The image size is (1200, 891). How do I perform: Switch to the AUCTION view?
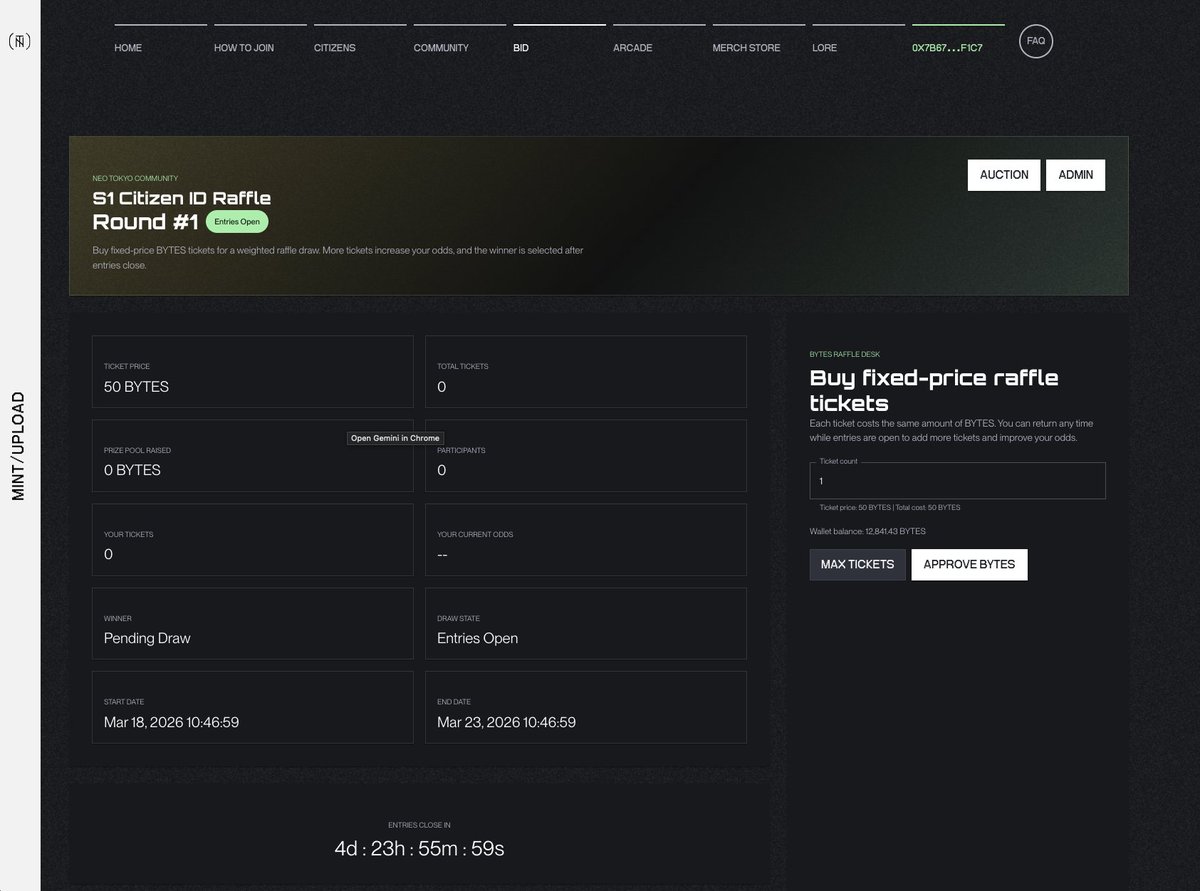pyautogui.click(x=1004, y=174)
